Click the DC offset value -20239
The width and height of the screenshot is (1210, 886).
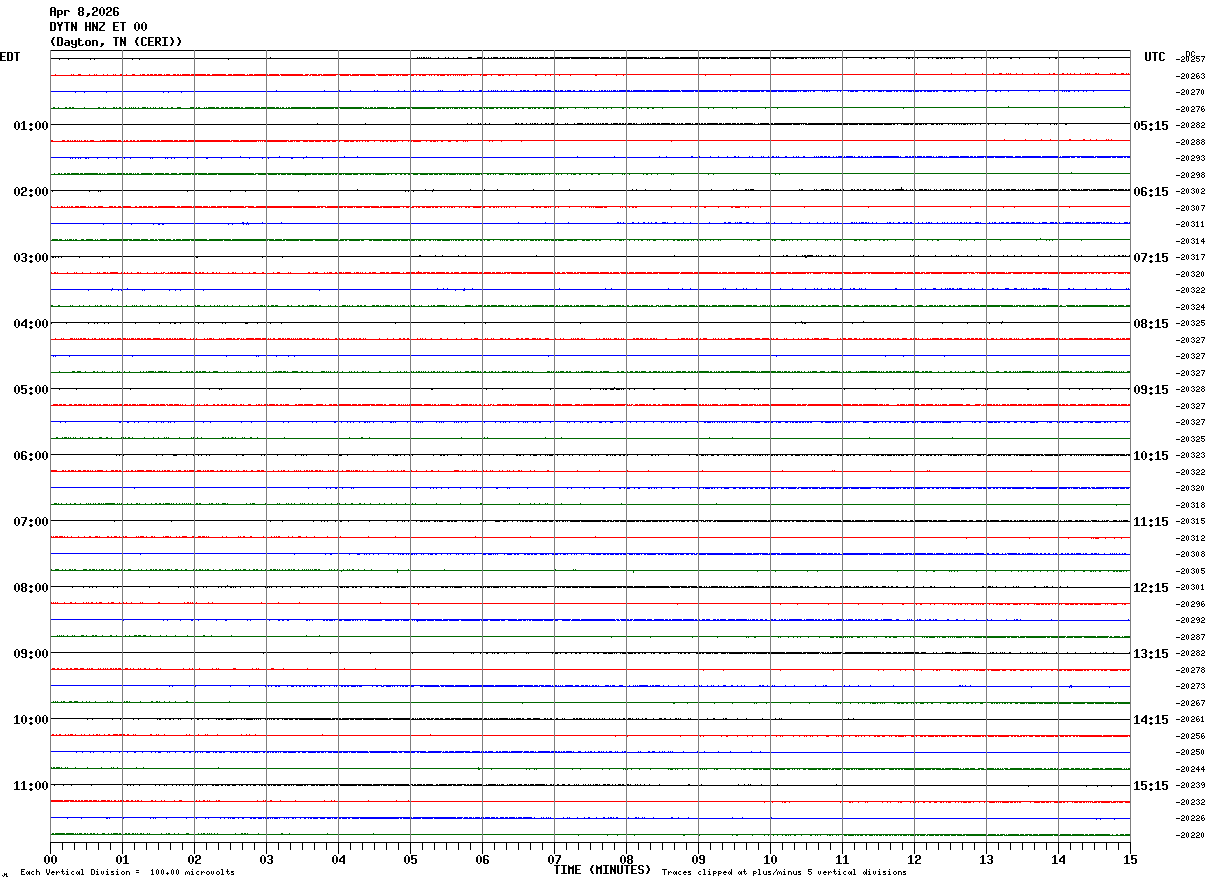tap(1191, 786)
